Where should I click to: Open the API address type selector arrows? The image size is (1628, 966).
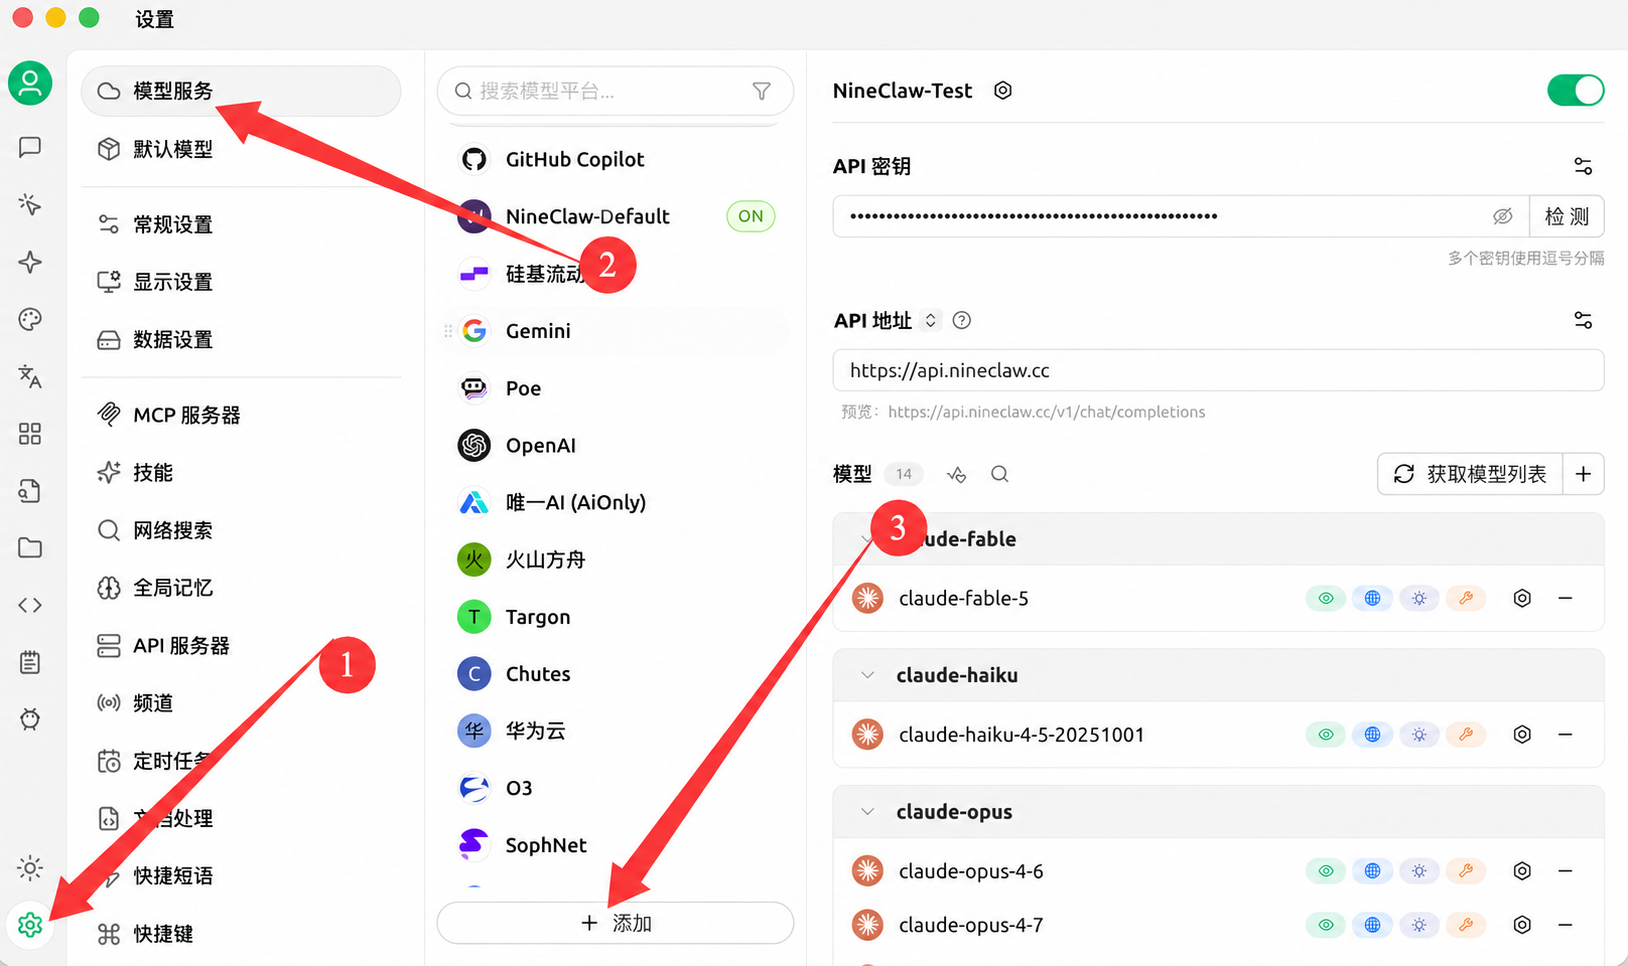click(930, 320)
